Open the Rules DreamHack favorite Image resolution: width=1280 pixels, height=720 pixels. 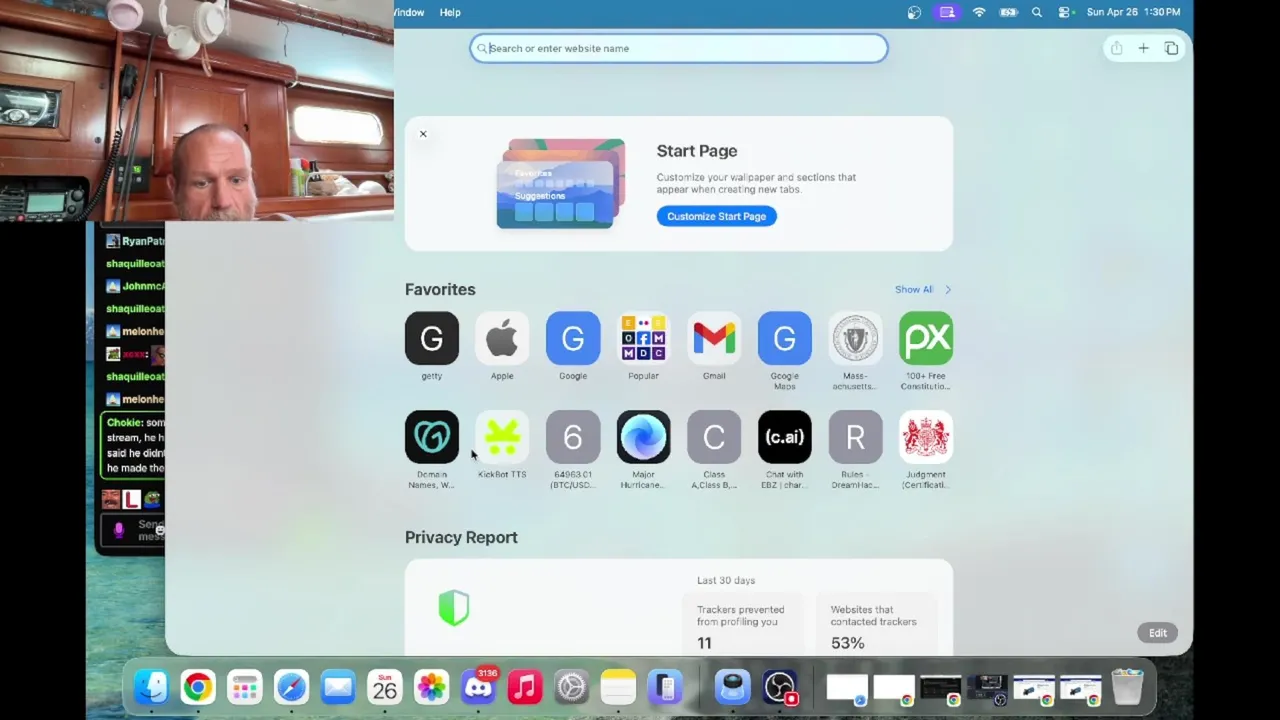[x=855, y=437]
